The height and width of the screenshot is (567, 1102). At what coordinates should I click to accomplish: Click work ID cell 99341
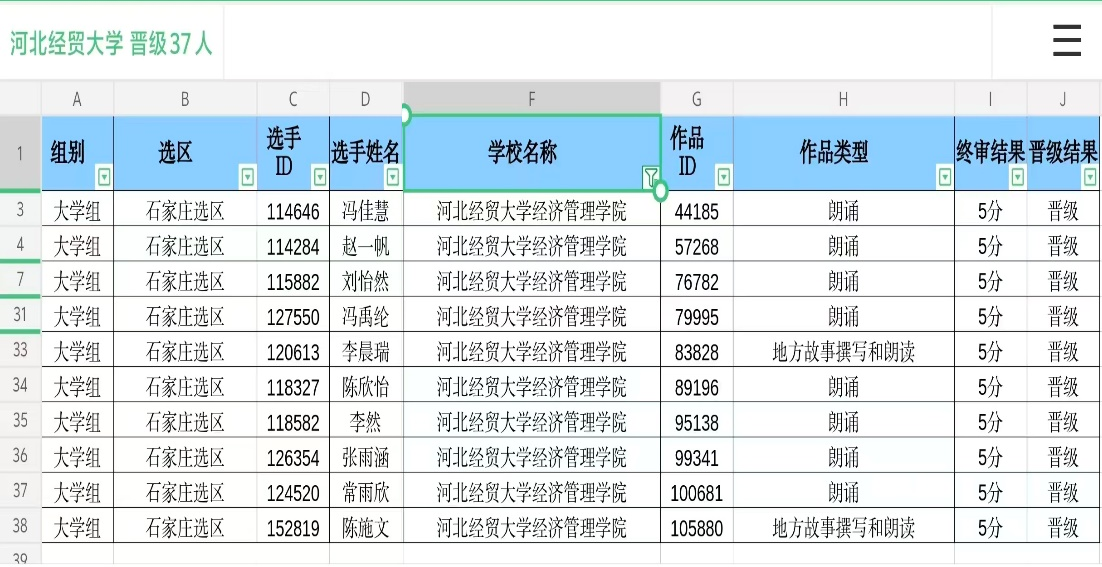point(696,457)
